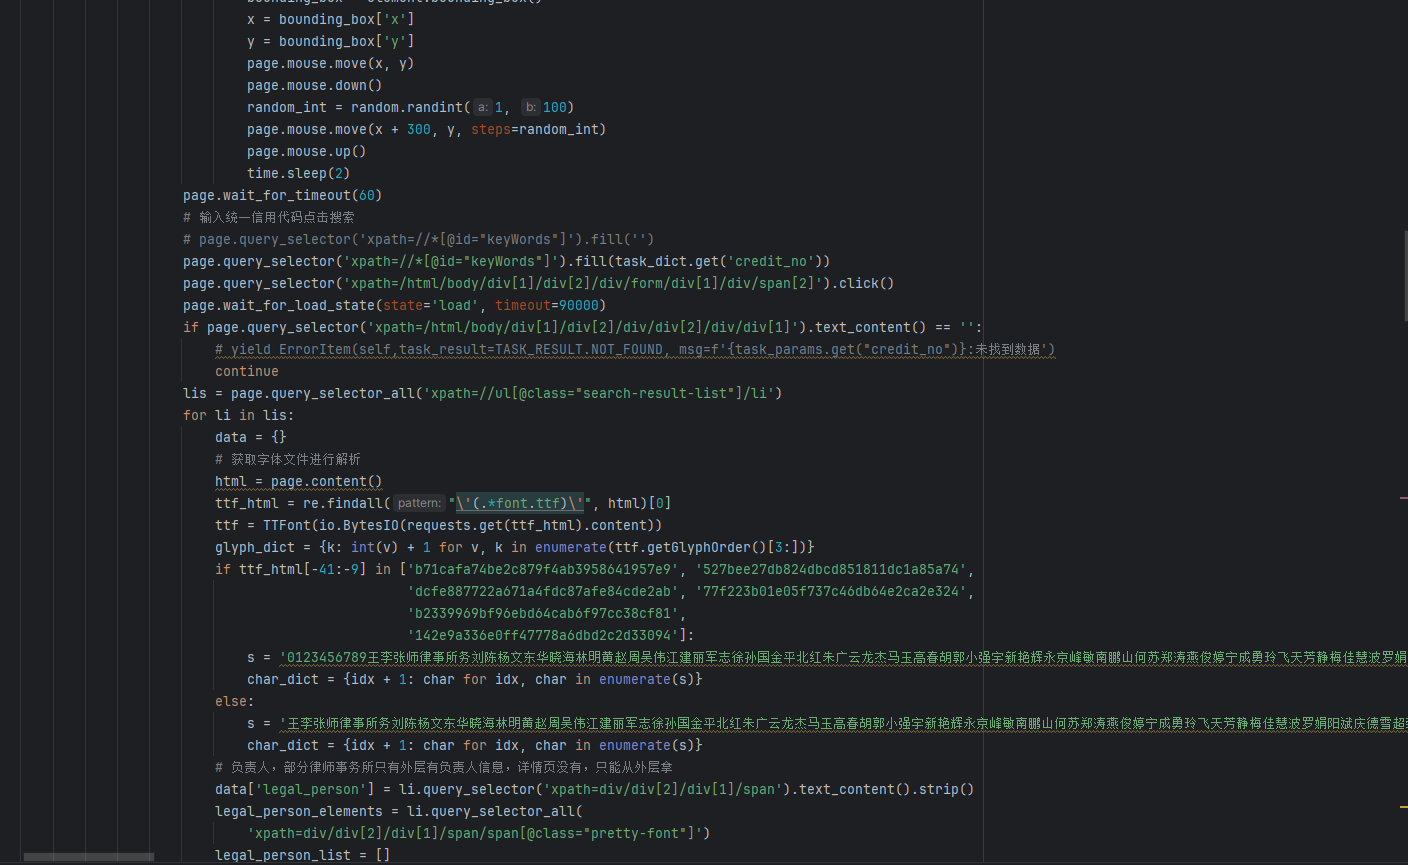The width and height of the screenshot is (1408, 865).
Task: Click the commented yield ErrorItem line
Action: [x=634, y=349]
